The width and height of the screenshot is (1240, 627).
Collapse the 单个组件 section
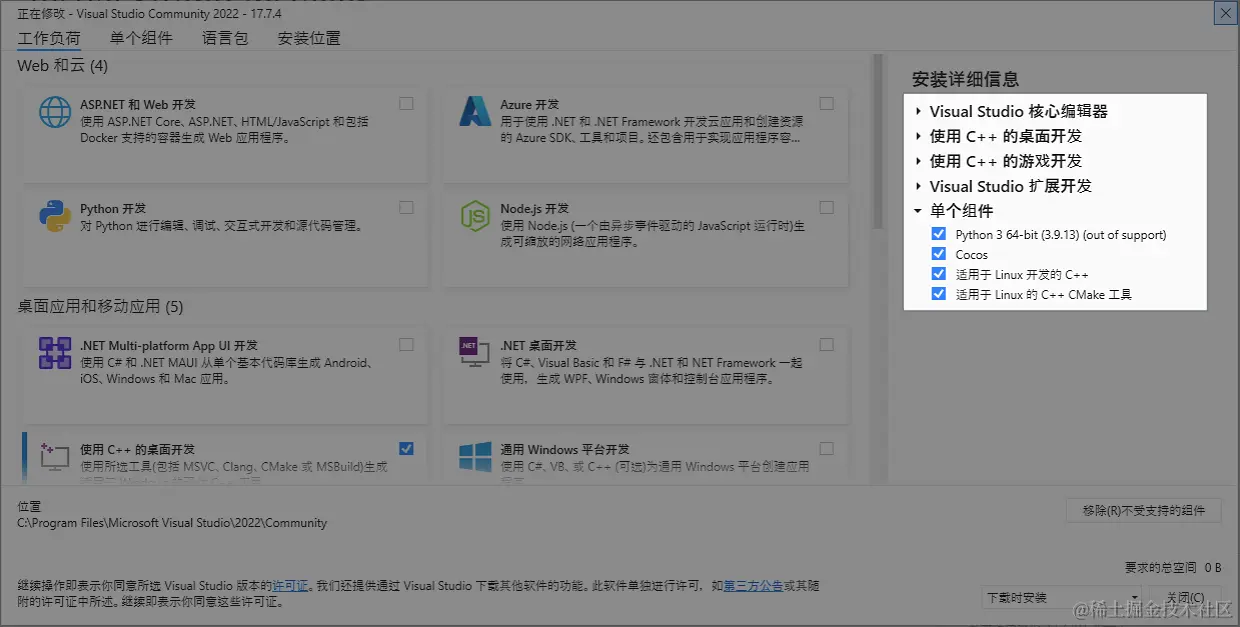click(918, 211)
